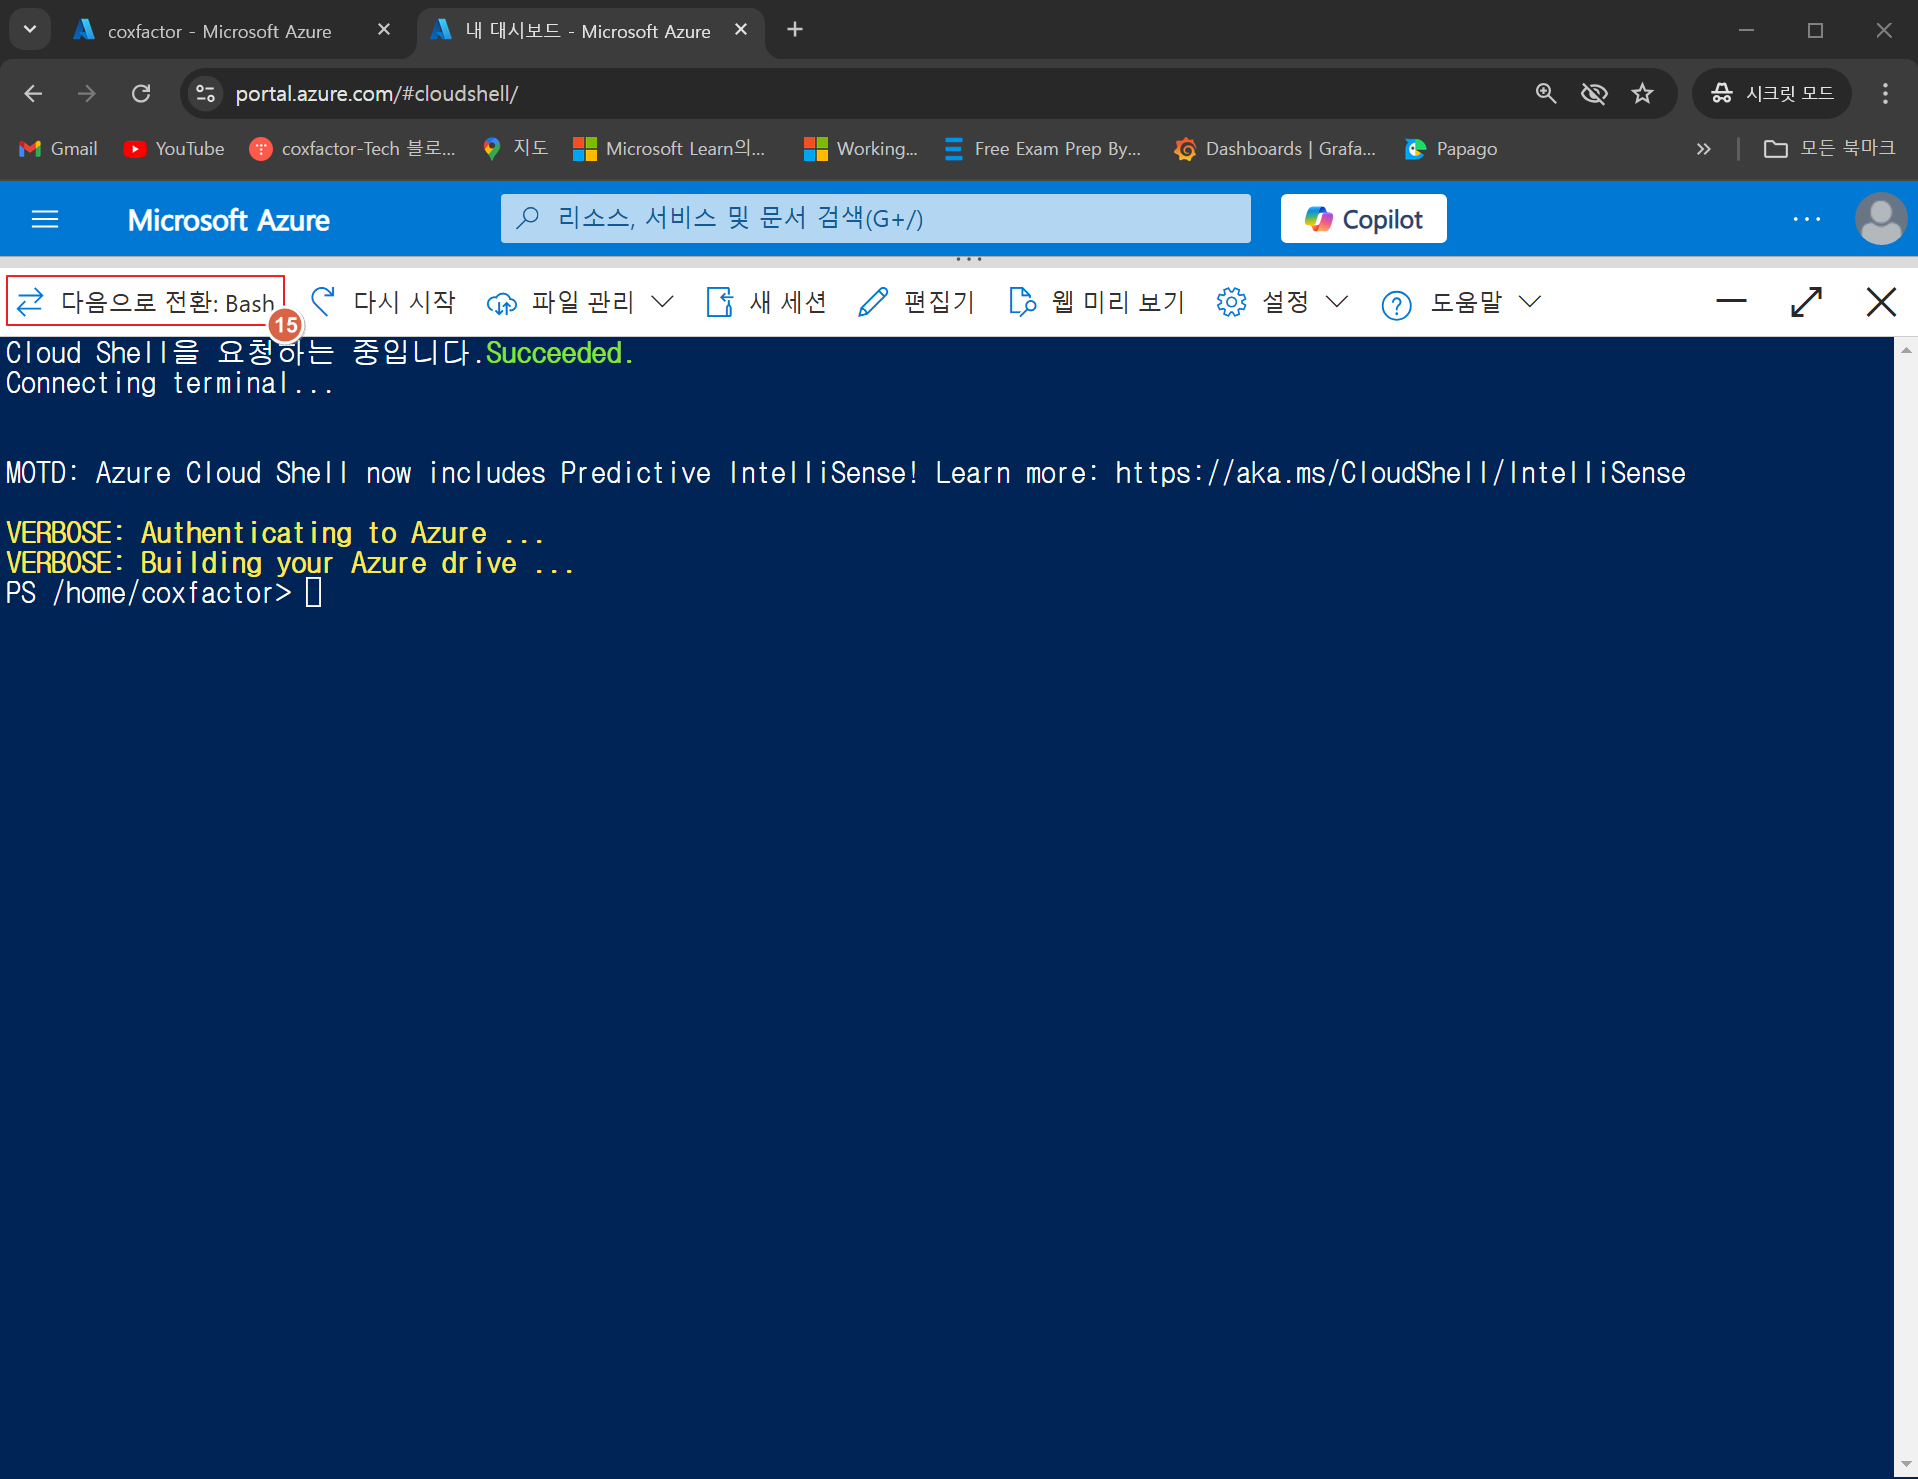Click 'VERBOSE: Building your Azure drive' line
1918x1479 pixels.
(290, 563)
